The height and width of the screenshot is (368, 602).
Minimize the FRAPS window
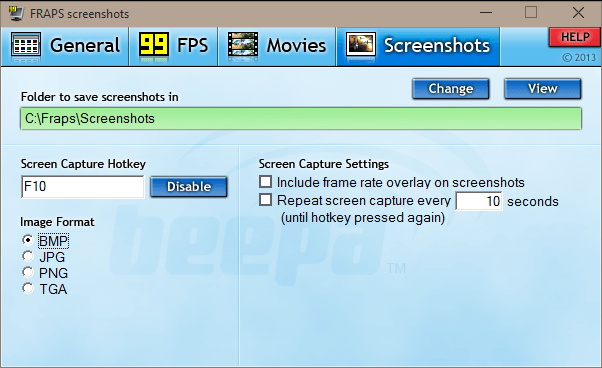486,13
